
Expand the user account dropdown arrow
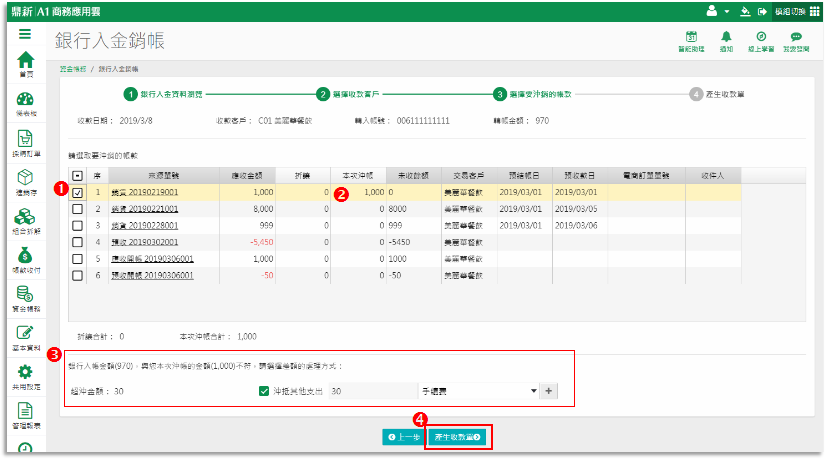click(727, 12)
